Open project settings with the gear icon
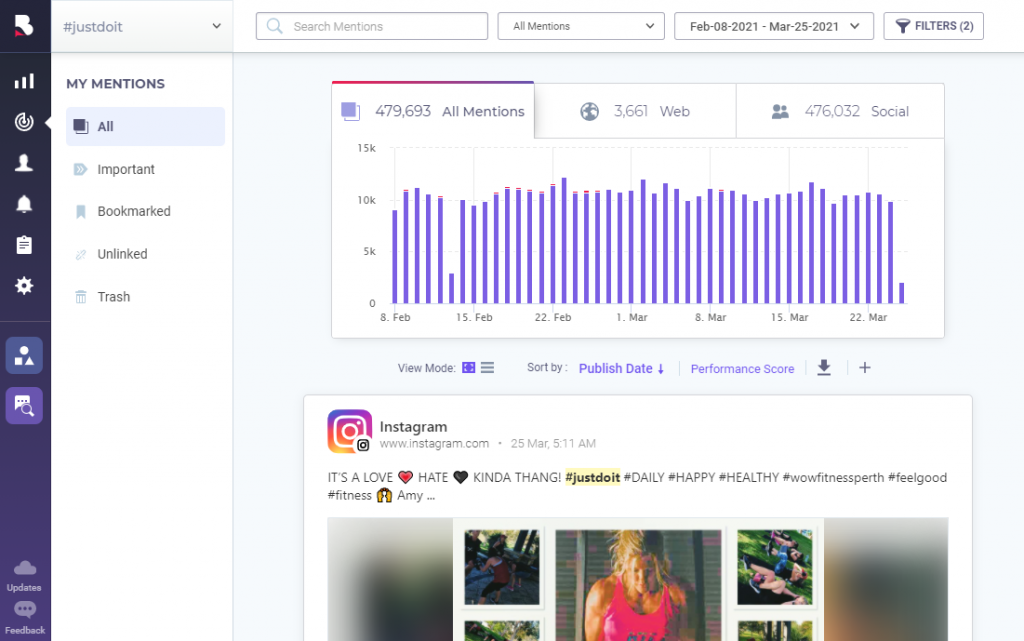This screenshot has width=1024, height=641. tap(24, 285)
